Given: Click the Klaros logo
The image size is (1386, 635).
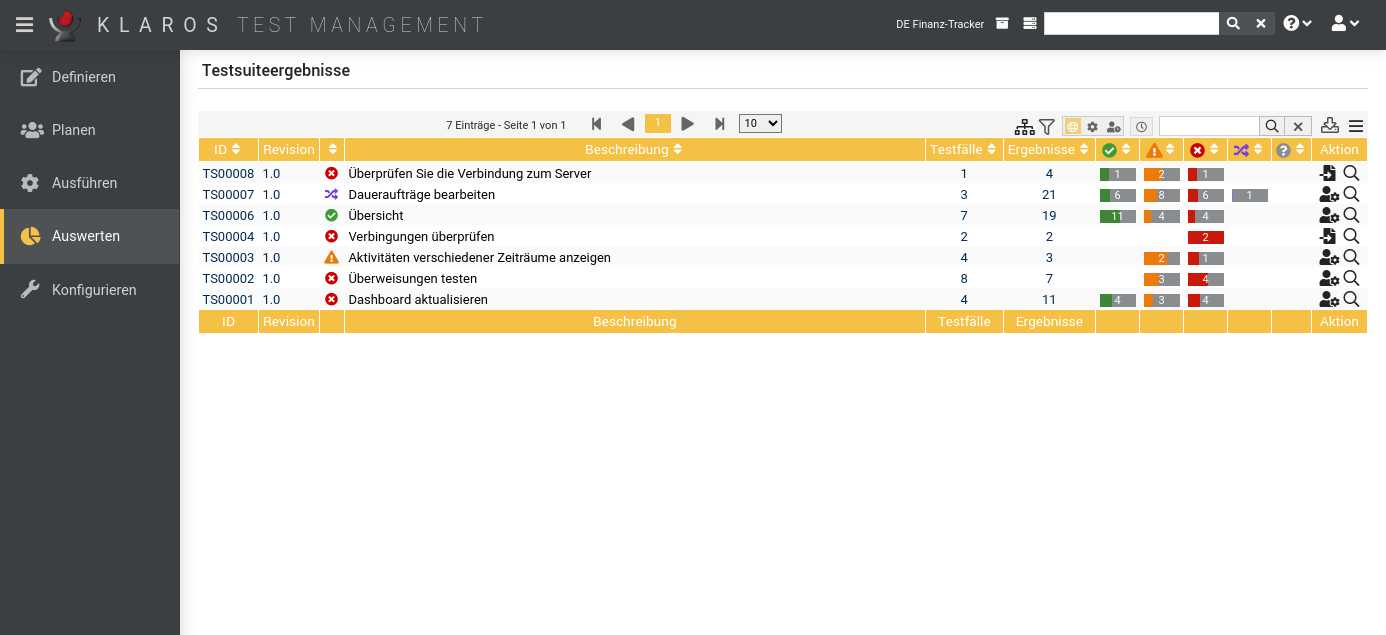Looking at the screenshot, I should [66, 24].
